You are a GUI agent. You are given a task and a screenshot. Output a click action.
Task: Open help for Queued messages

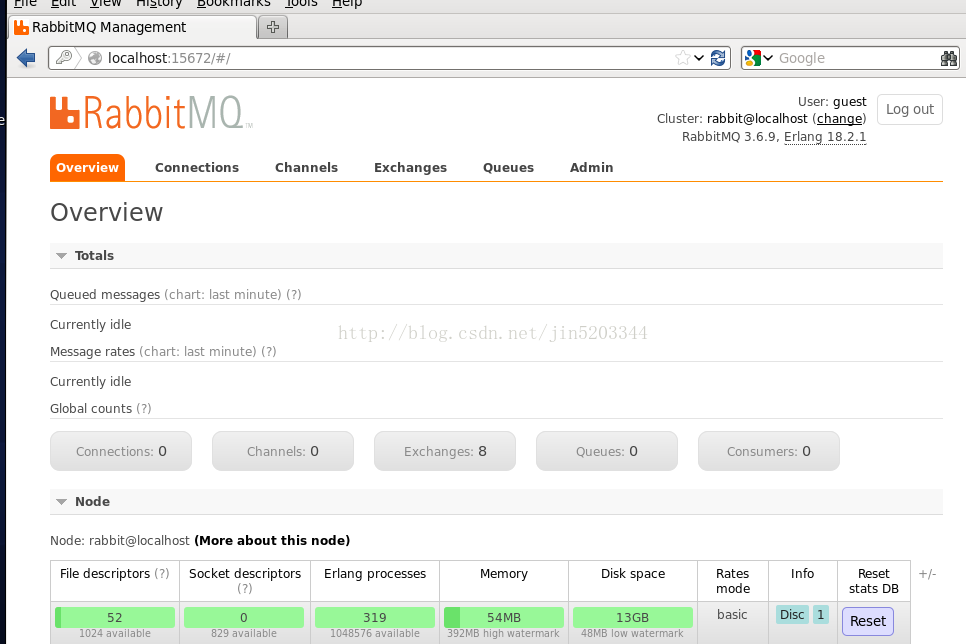coord(293,295)
